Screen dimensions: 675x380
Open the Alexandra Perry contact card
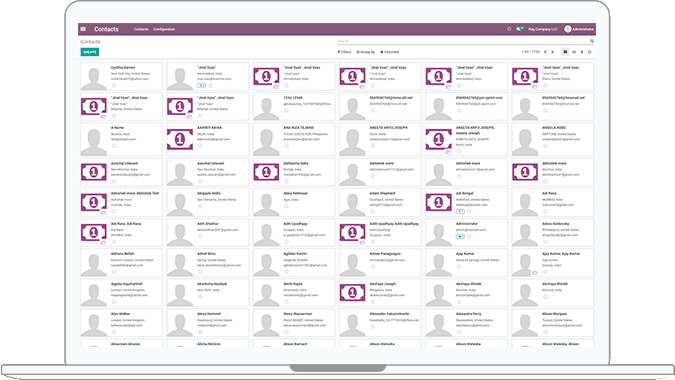[466, 322]
